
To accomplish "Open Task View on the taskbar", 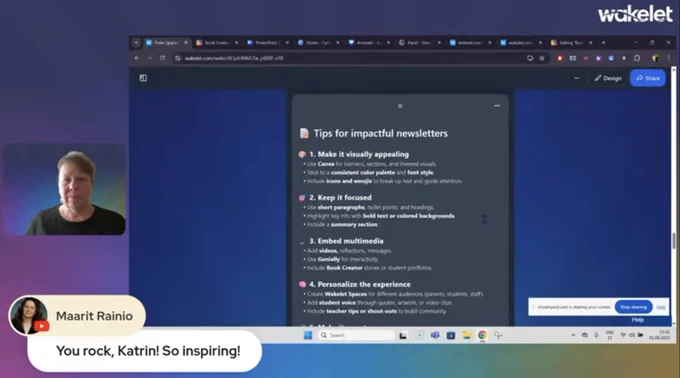I will pyautogui.click(x=403, y=335).
